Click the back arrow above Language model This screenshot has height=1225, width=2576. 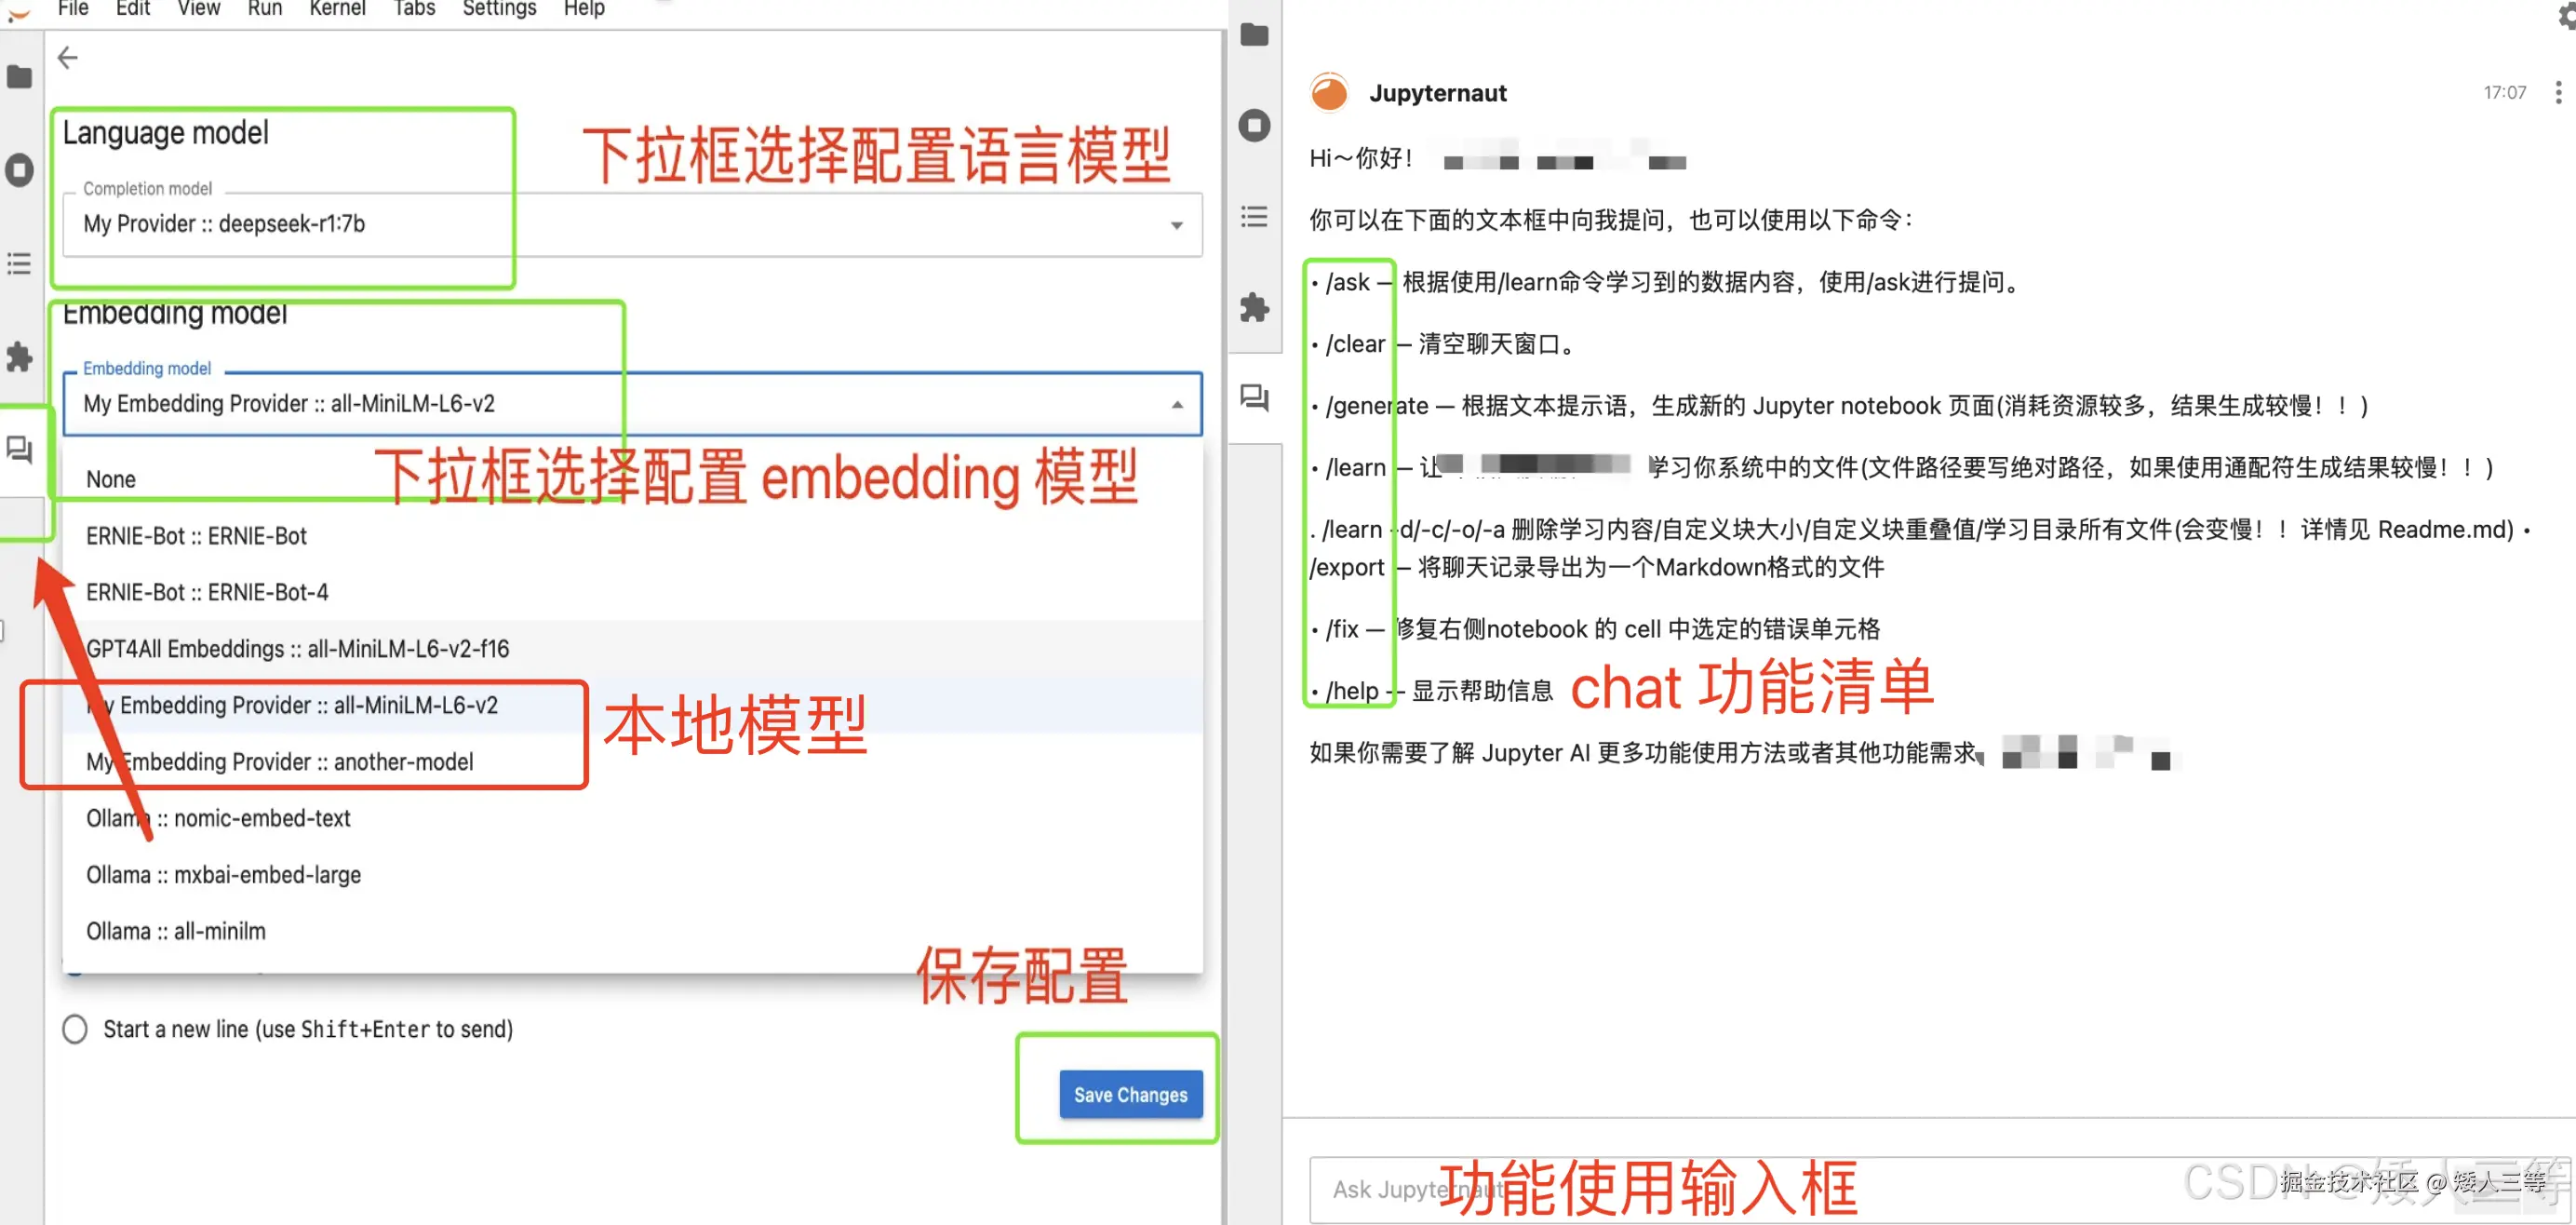point(67,57)
